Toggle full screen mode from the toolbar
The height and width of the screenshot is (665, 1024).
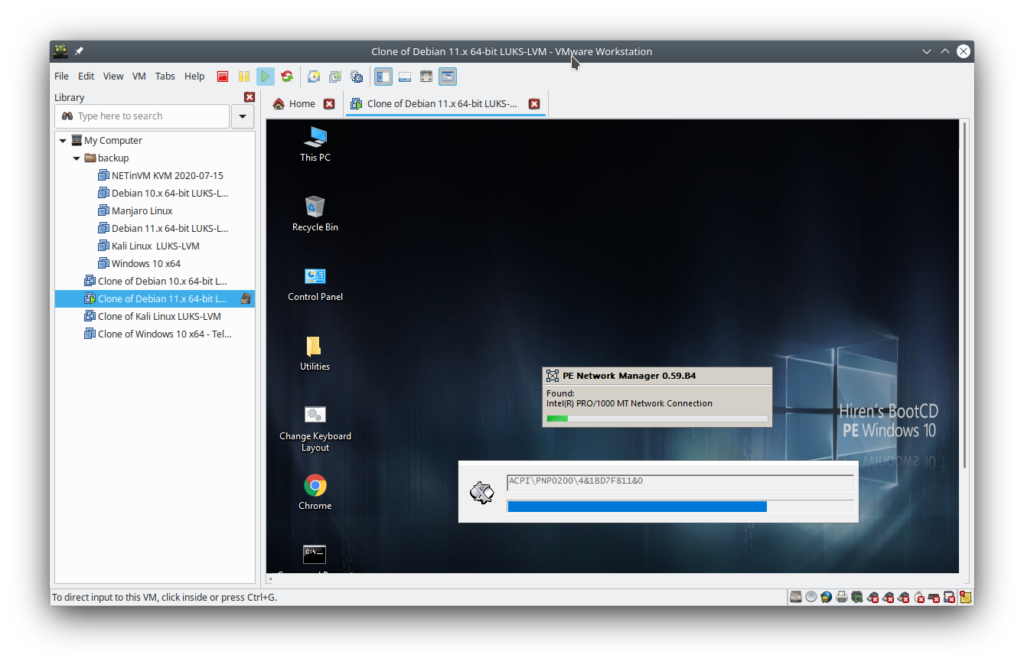[x=426, y=76]
